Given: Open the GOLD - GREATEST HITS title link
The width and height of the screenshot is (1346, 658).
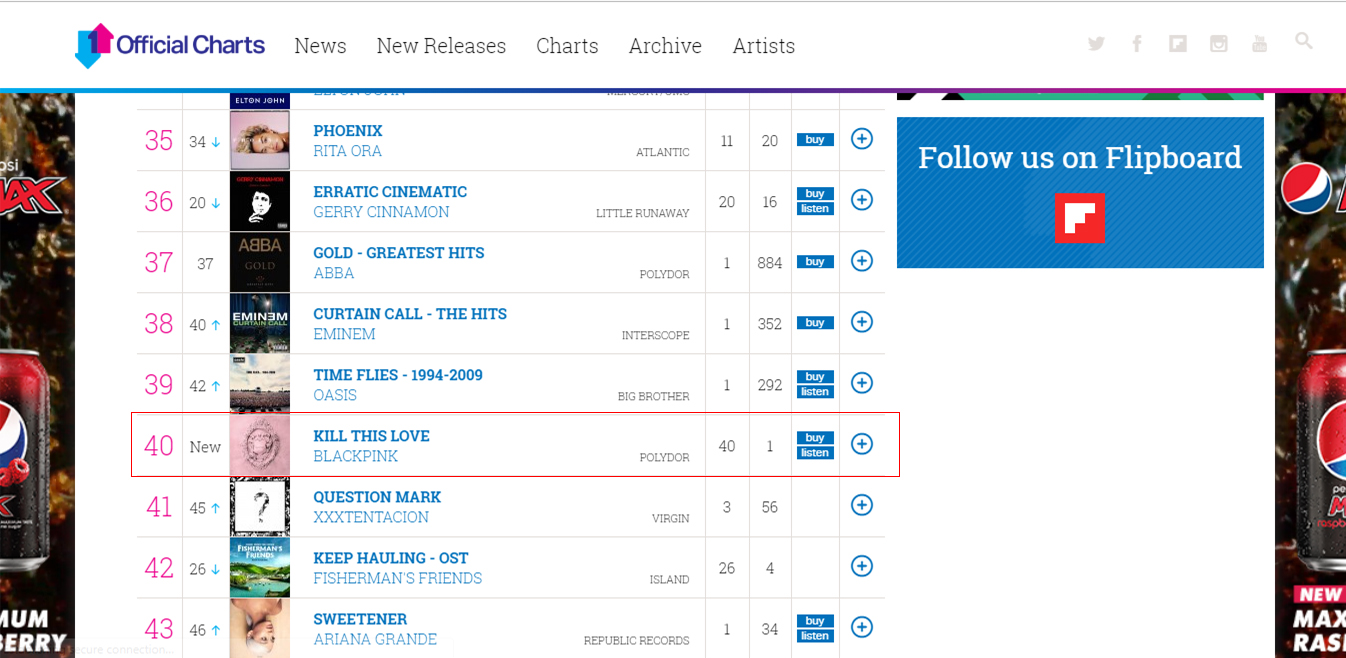Looking at the screenshot, I should click(399, 253).
